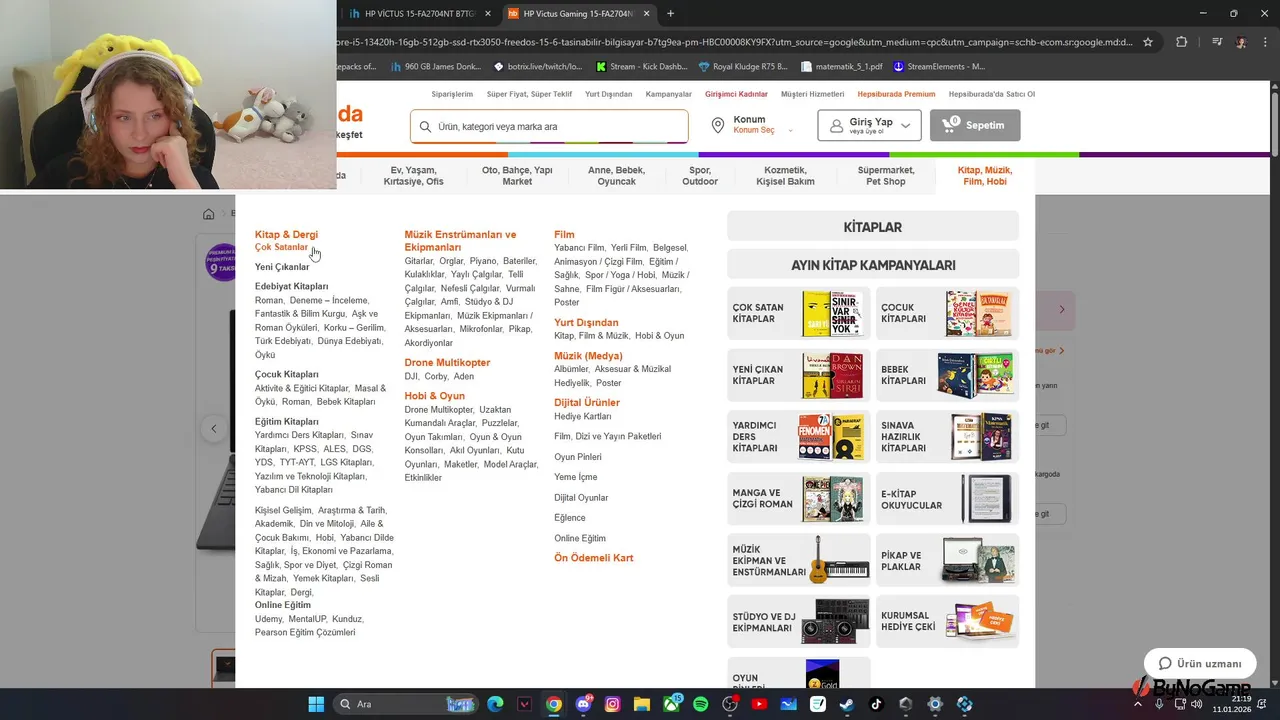This screenshot has height=720, width=1280.
Task: Close the HP Victus Gaming 15-FA2704N tab
Action: pos(646,14)
